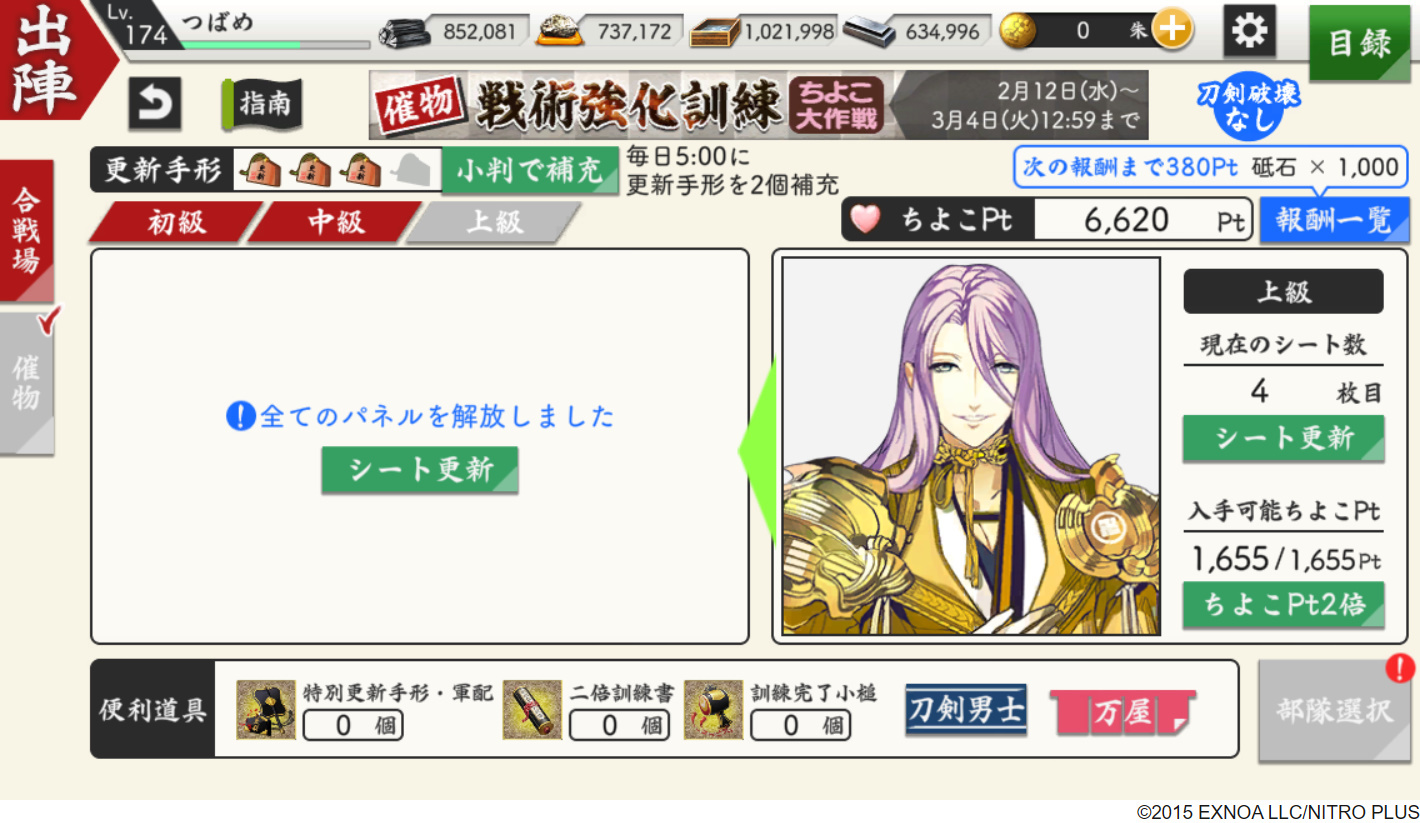Select the 特別更新手形・軍配 item icon

tap(266, 710)
